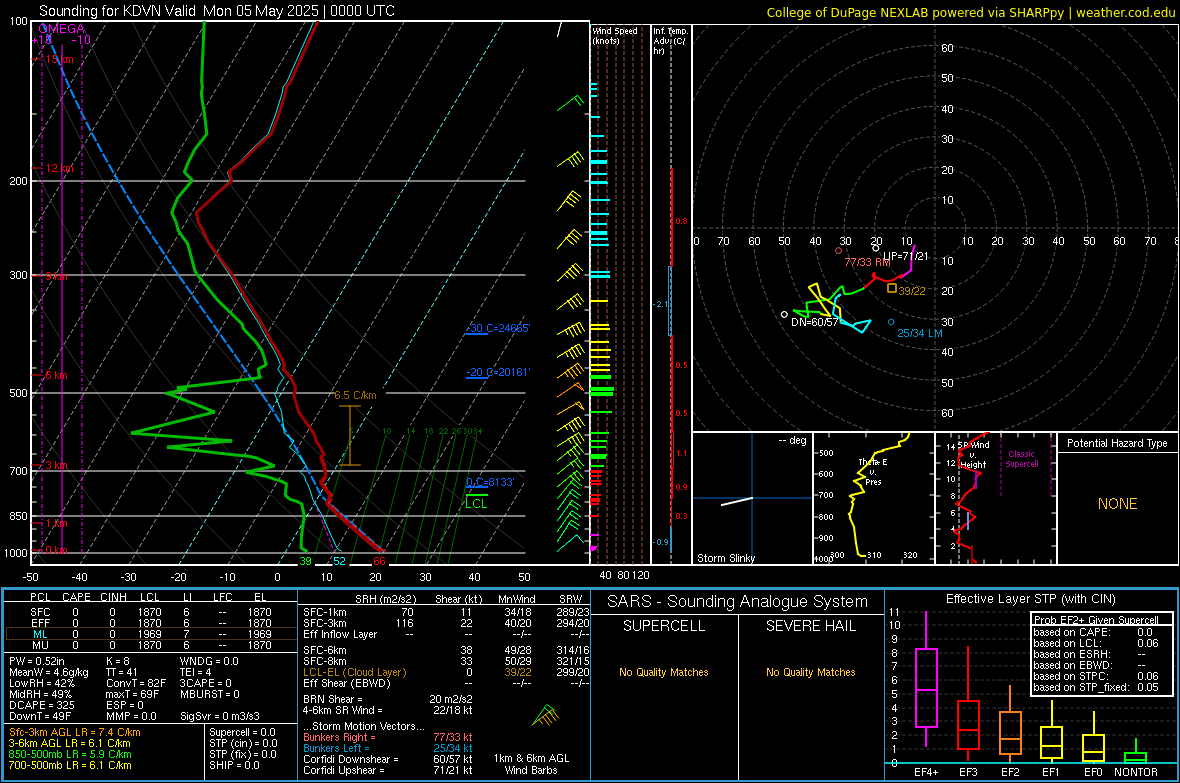Click the 12 km height marker
Viewport: 1180px width, 783px height.
click(59, 168)
